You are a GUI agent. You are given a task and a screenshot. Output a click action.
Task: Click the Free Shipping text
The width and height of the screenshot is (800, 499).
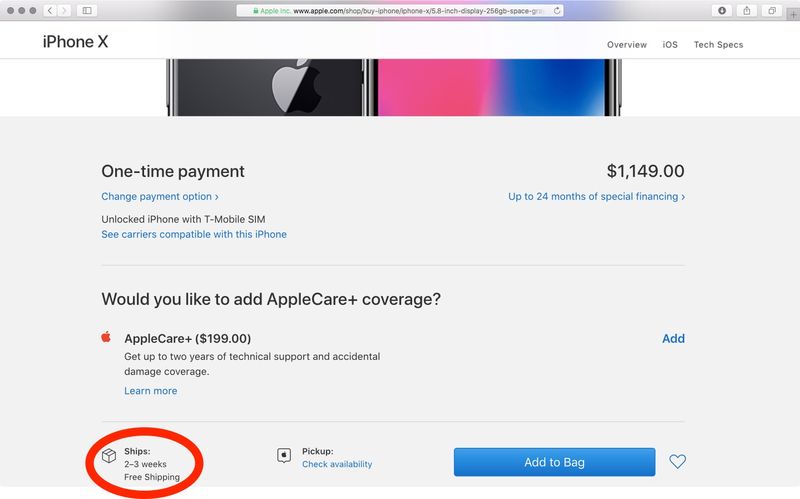pos(152,477)
